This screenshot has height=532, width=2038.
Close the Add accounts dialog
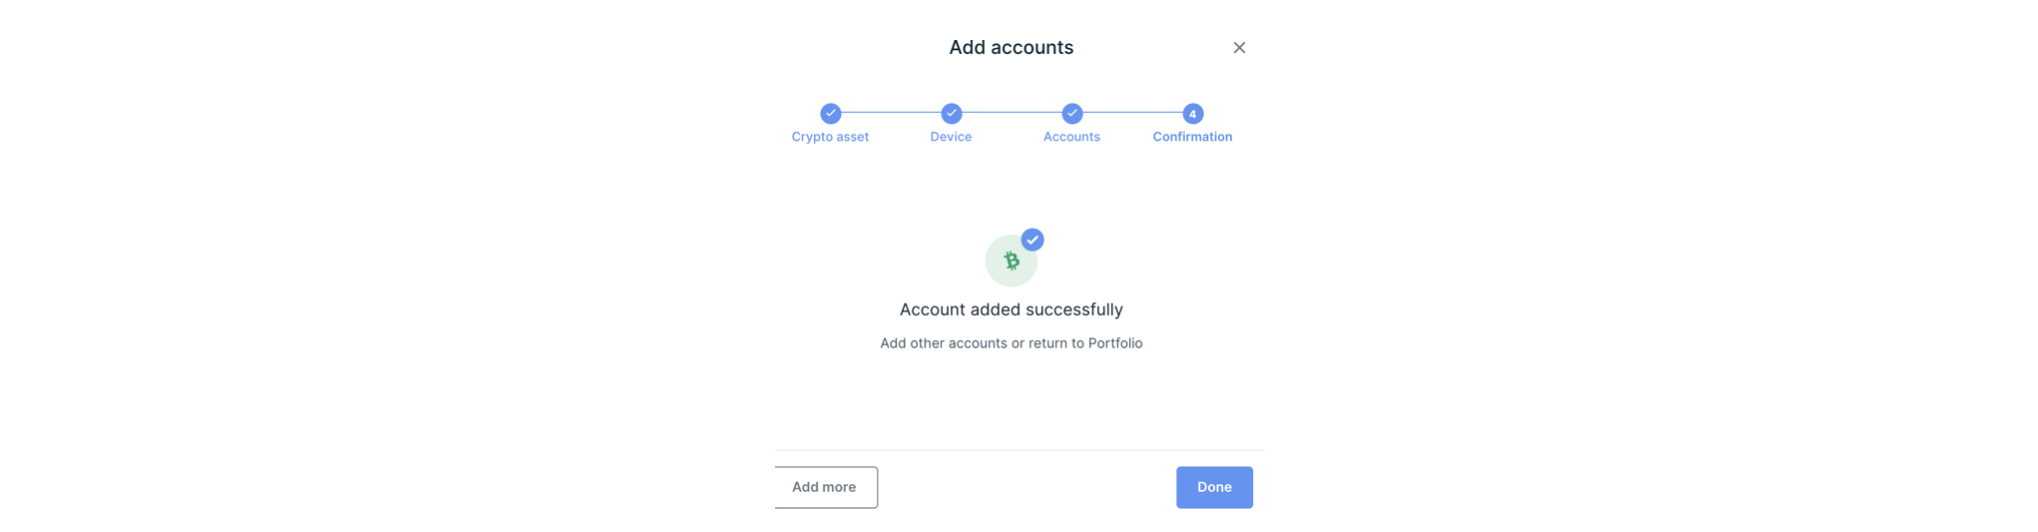pos(1239,48)
